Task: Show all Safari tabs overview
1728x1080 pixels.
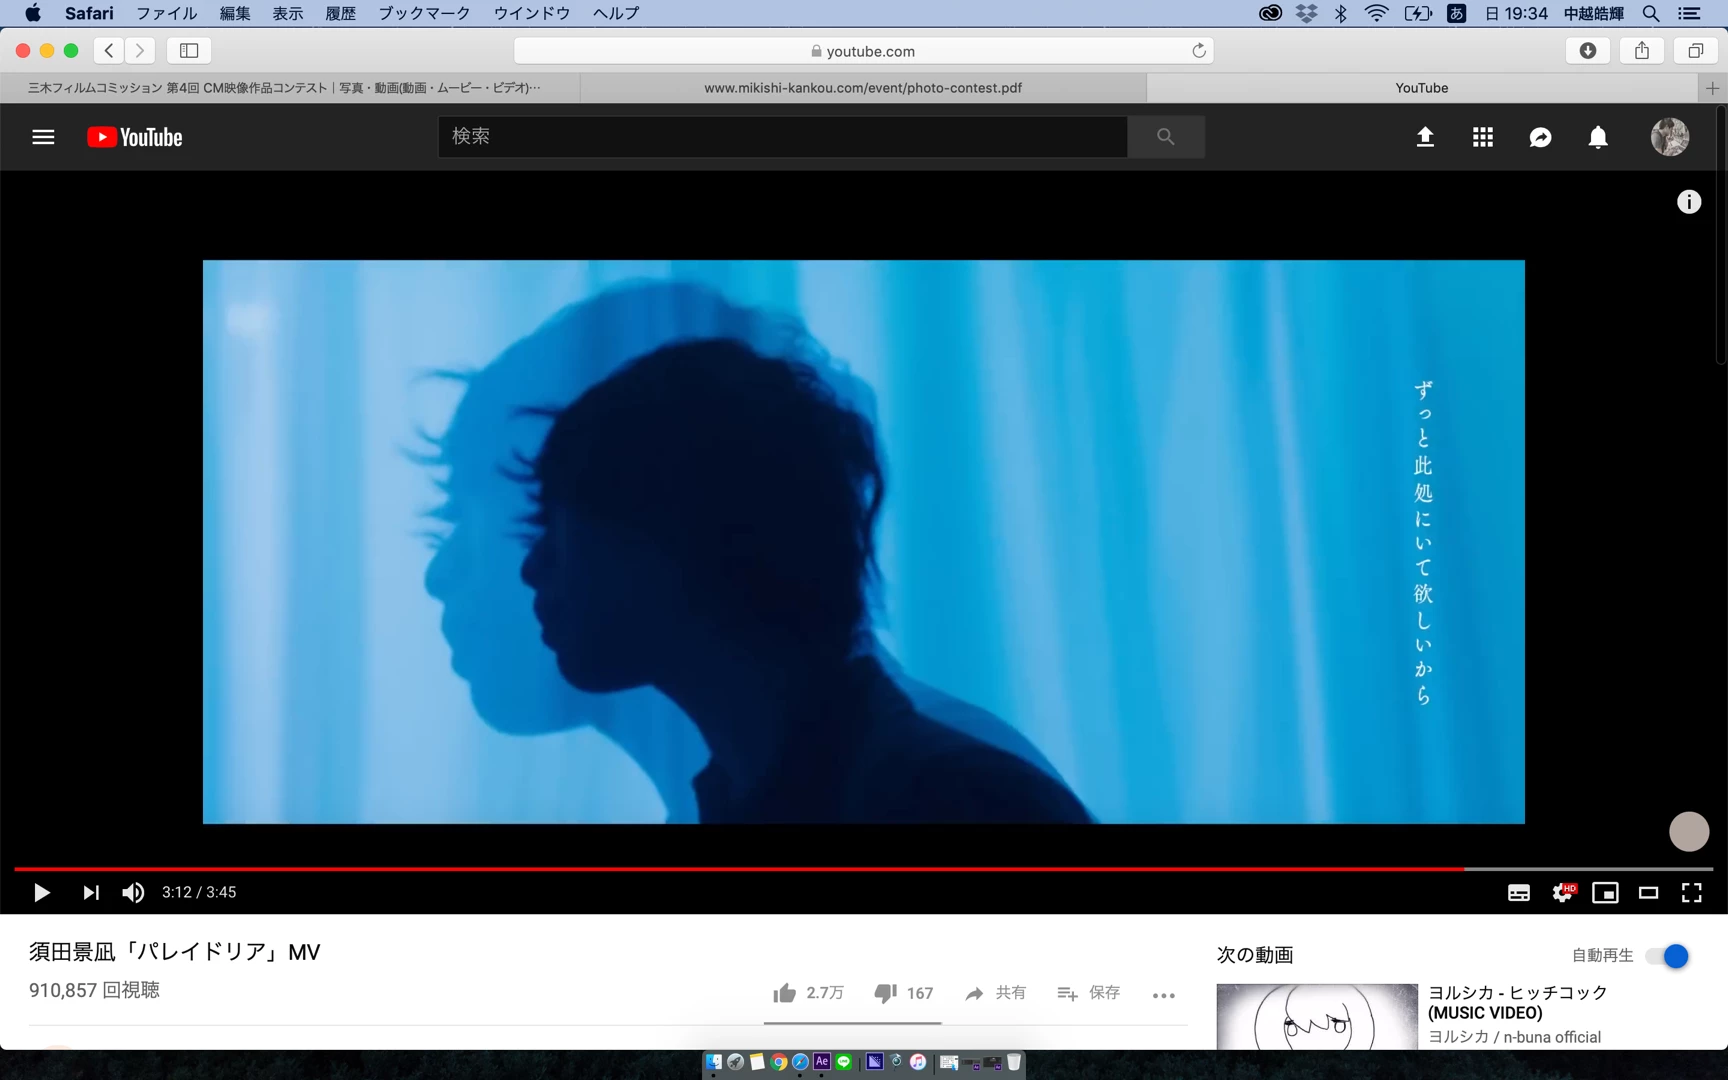Action: pos(1696,51)
